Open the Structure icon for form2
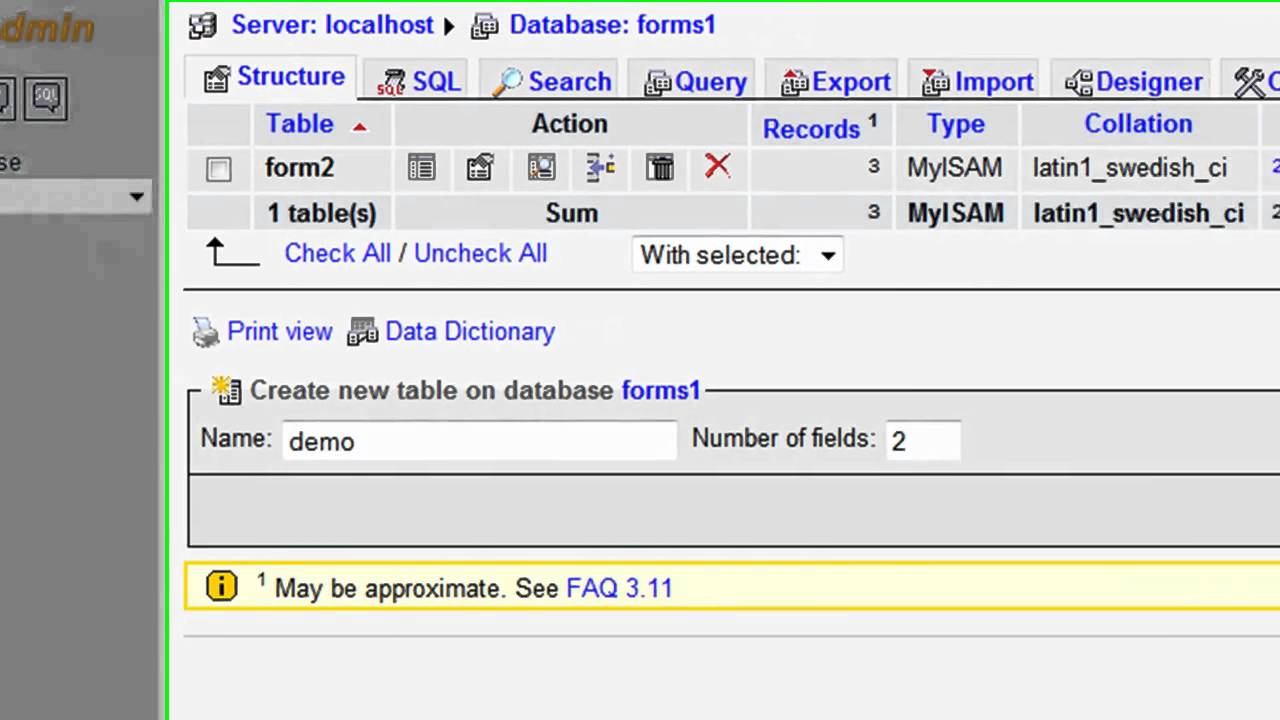The width and height of the screenshot is (1280, 720). 480,167
